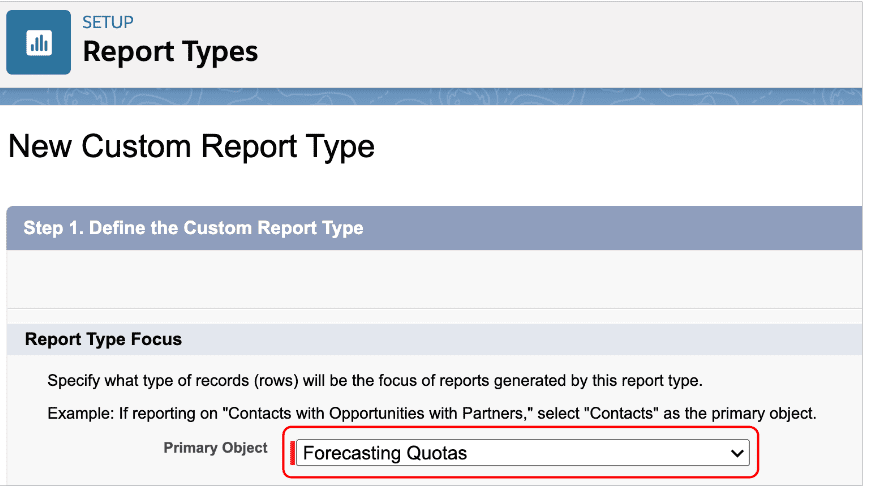Click the blank area beneath Step 1 header

pos(434,278)
